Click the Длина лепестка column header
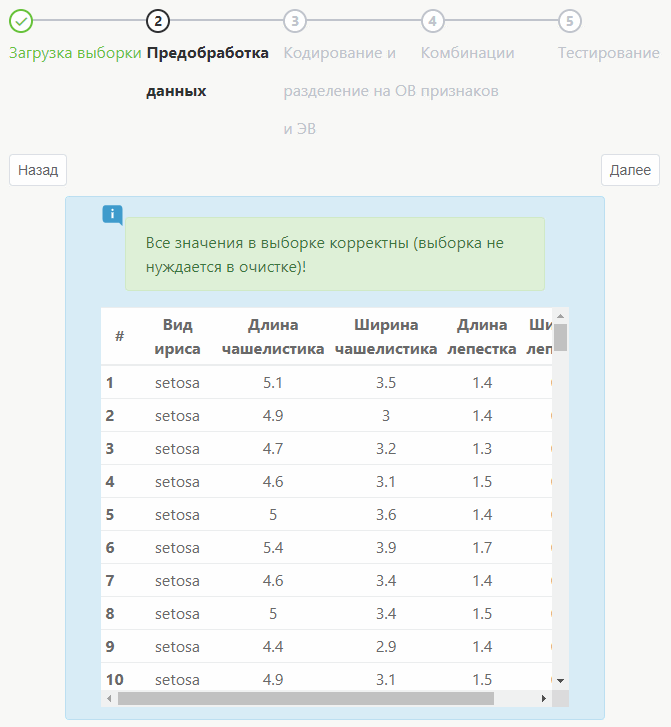 (x=482, y=337)
